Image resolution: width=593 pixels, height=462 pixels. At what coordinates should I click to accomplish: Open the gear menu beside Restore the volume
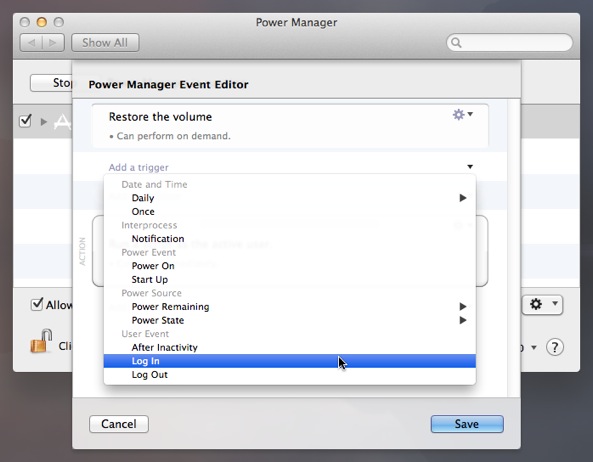tap(463, 114)
